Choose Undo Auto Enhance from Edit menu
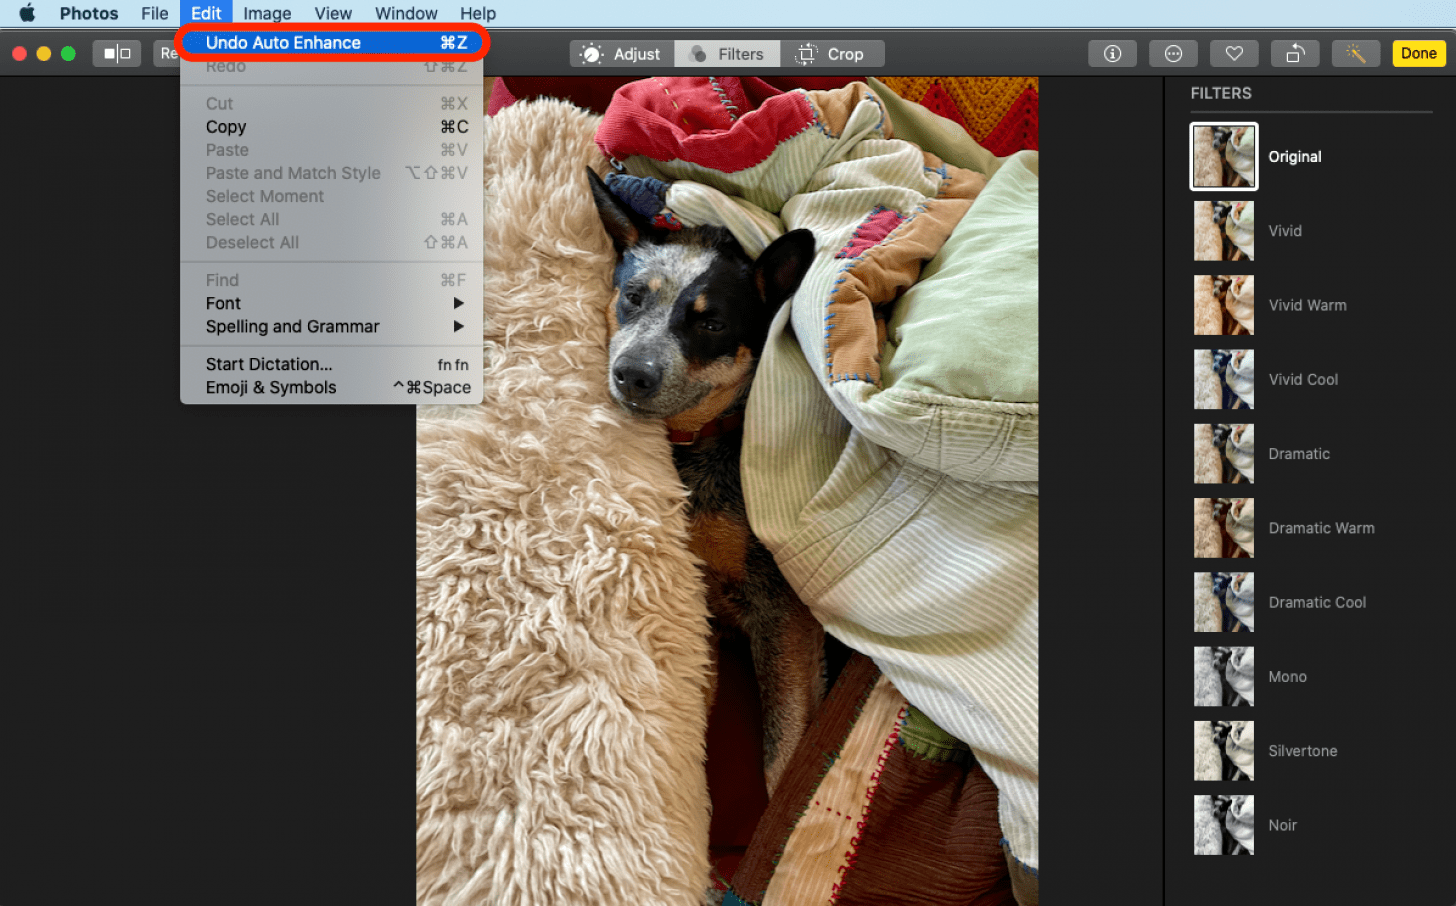 283,43
